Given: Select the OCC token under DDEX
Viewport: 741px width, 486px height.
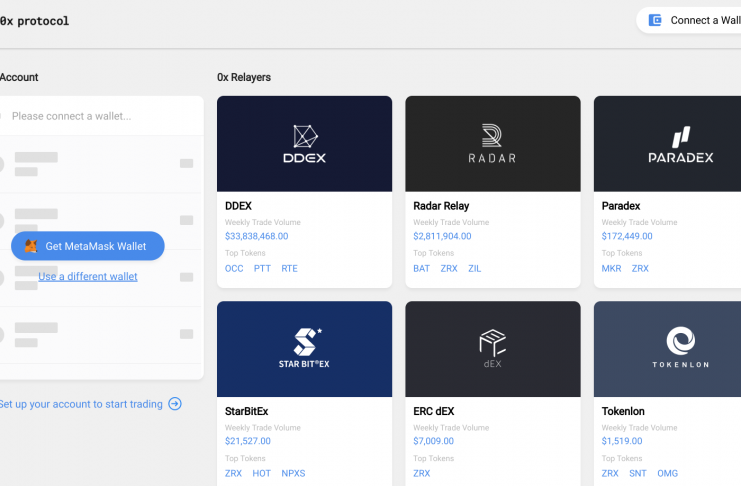Looking at the screenshot, I should click(x=234, y=269).
